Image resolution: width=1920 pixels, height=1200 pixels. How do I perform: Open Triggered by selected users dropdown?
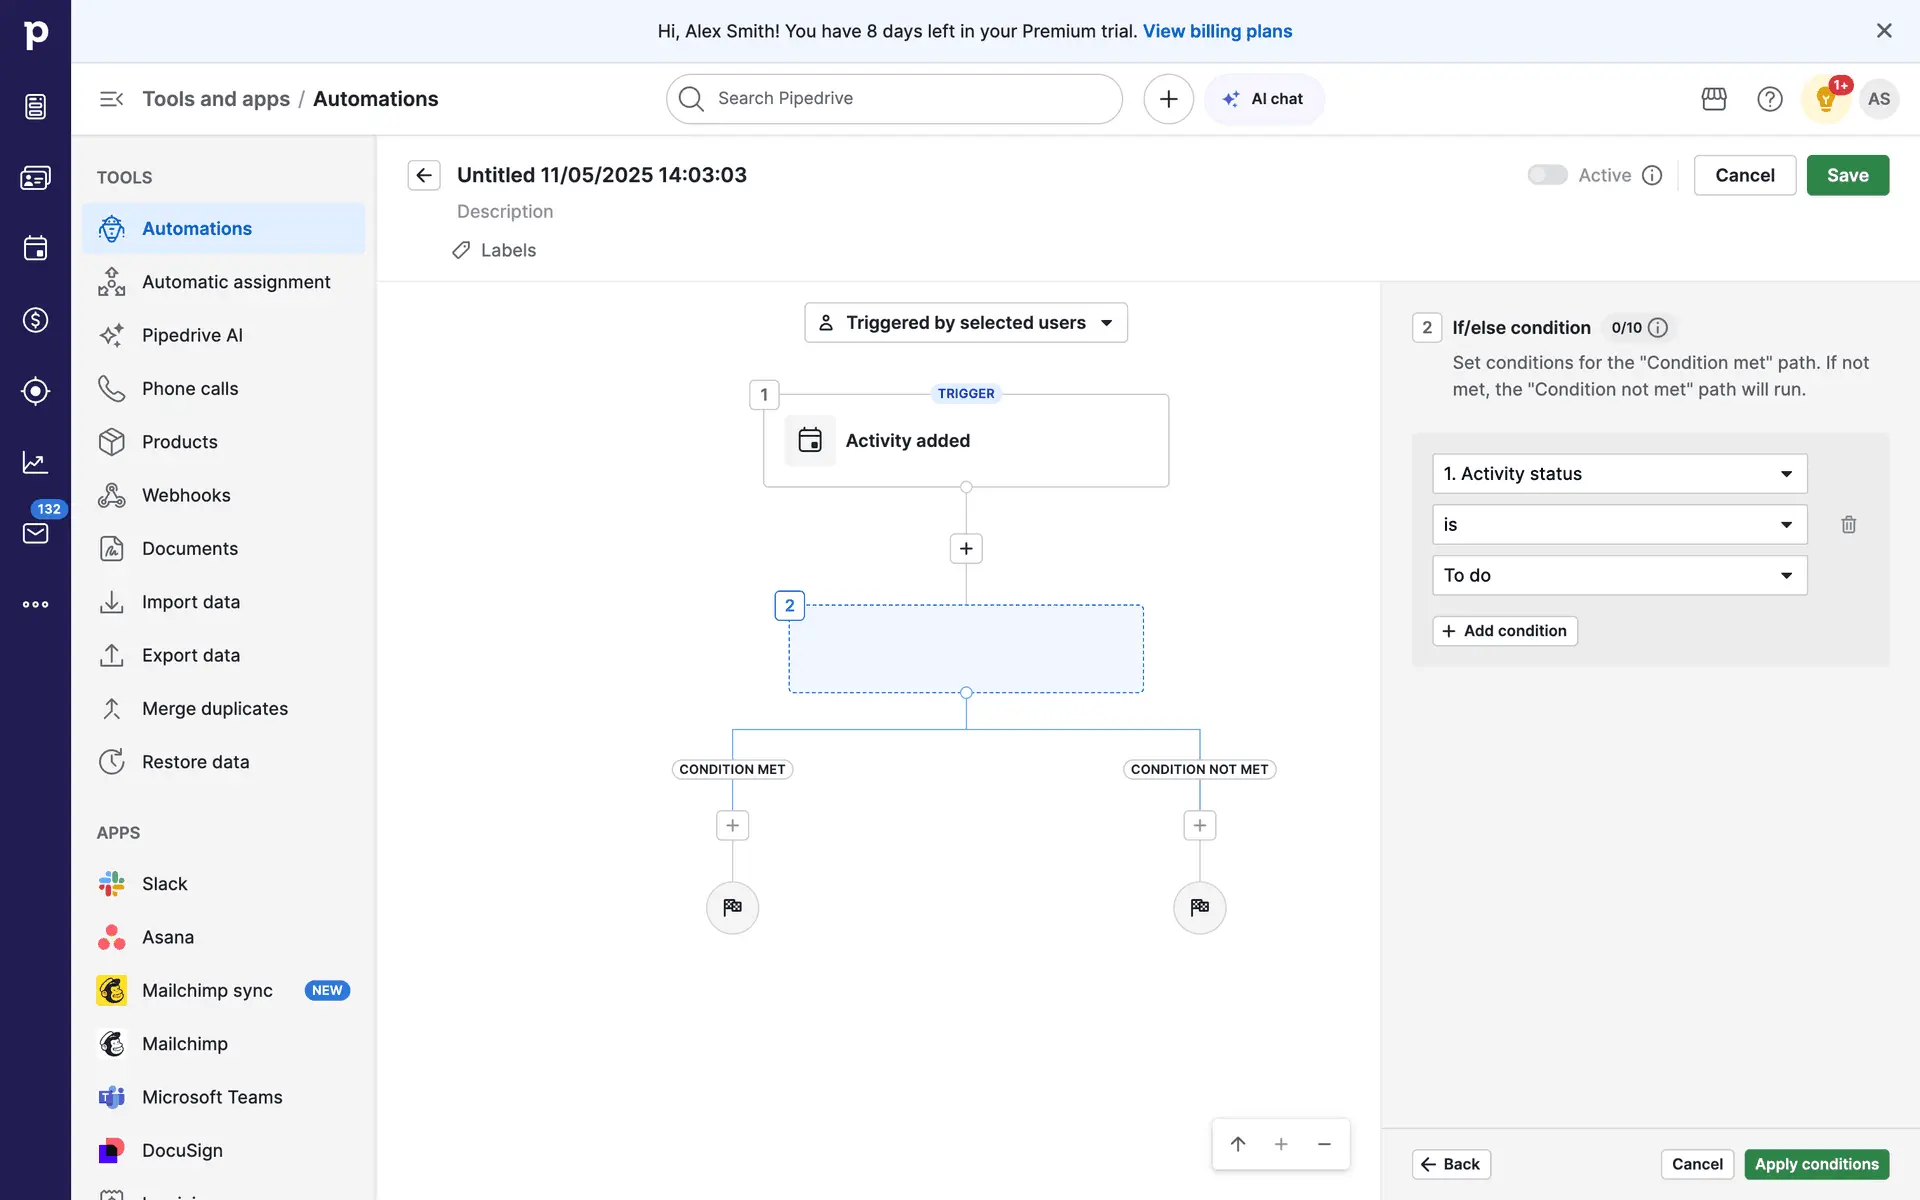pyautogui.click(x=966, y=323)
